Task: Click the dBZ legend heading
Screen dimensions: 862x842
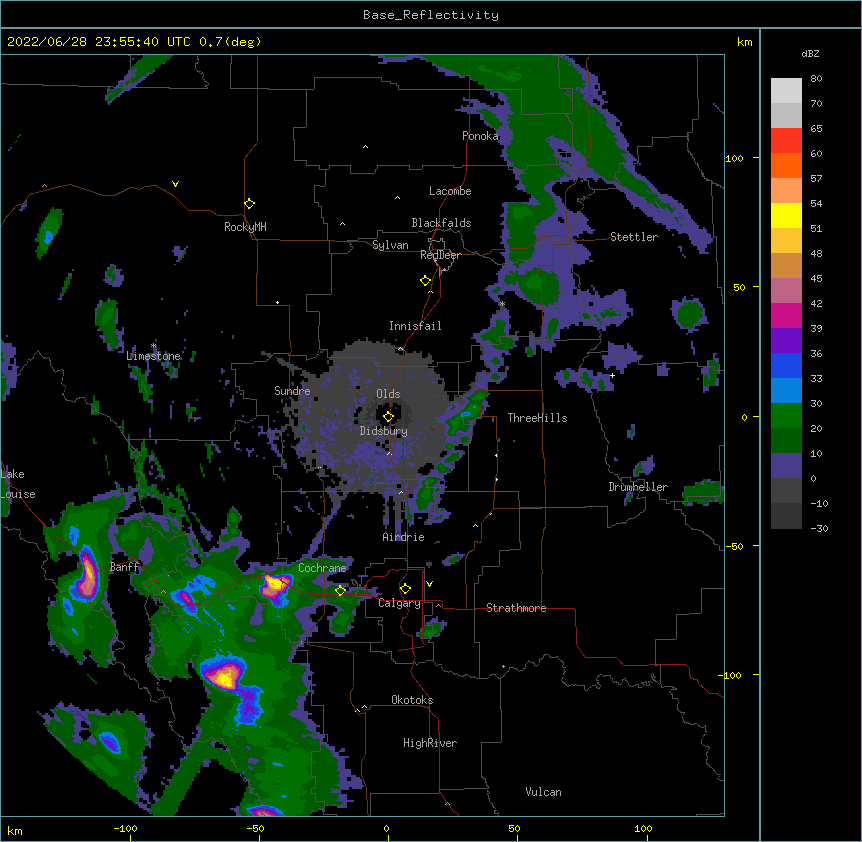Action: tap(810, 54)
